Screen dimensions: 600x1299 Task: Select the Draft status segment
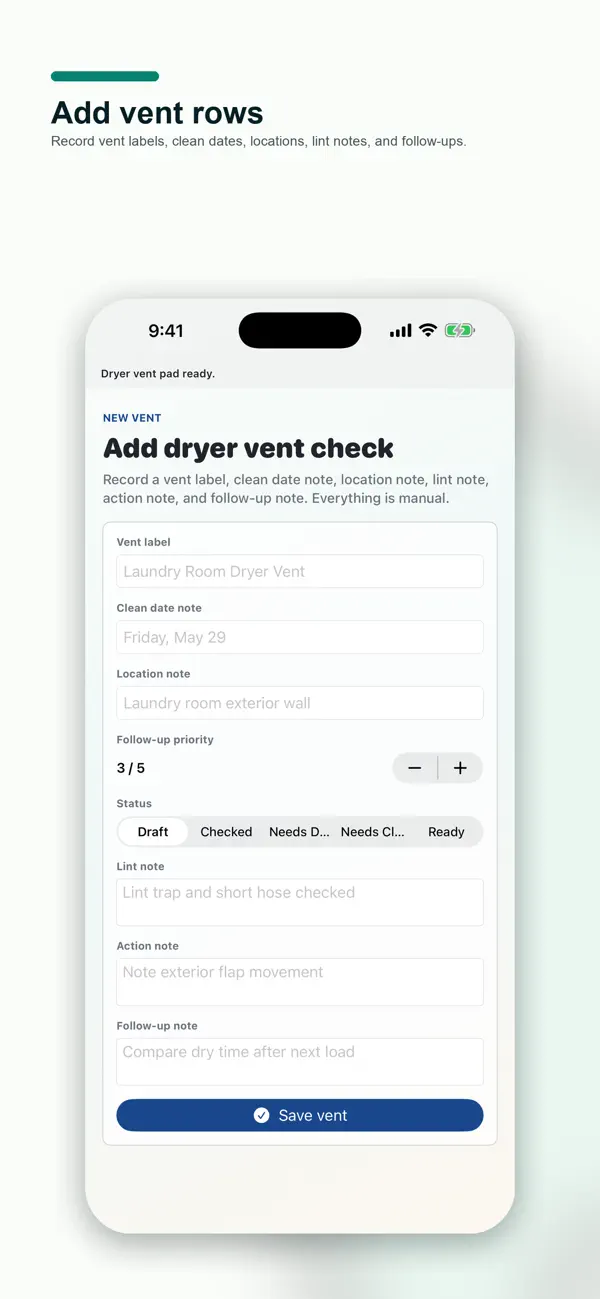pos(153,832)
